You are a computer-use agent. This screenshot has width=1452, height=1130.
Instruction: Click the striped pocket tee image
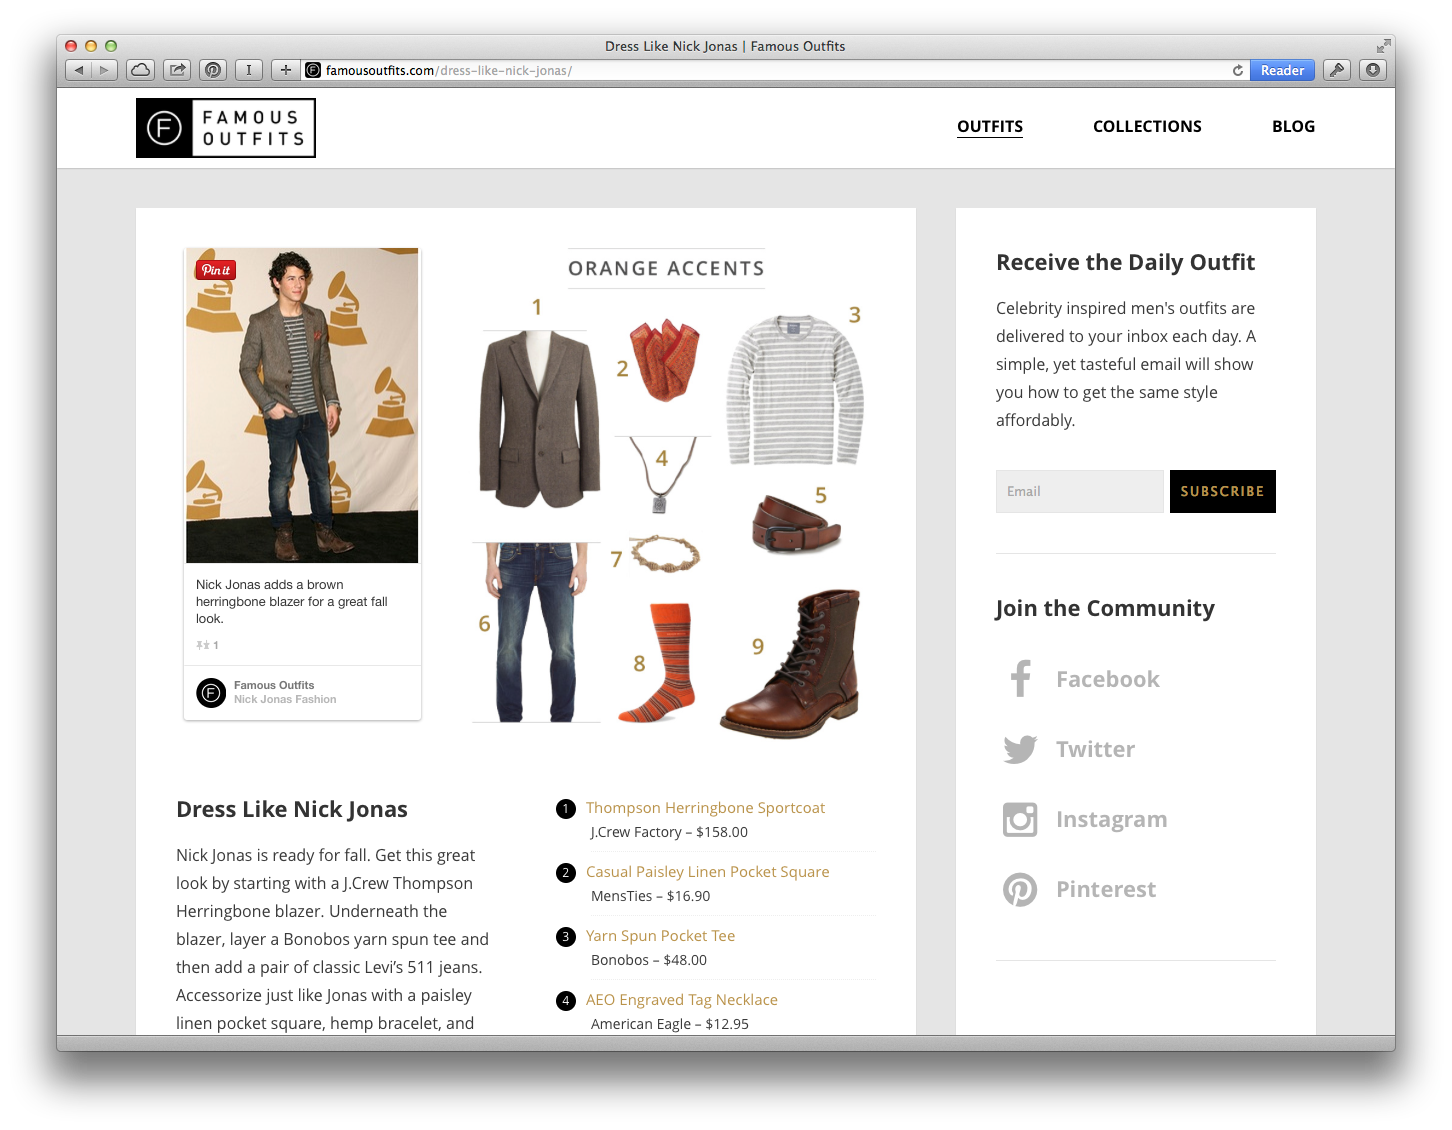795,390
